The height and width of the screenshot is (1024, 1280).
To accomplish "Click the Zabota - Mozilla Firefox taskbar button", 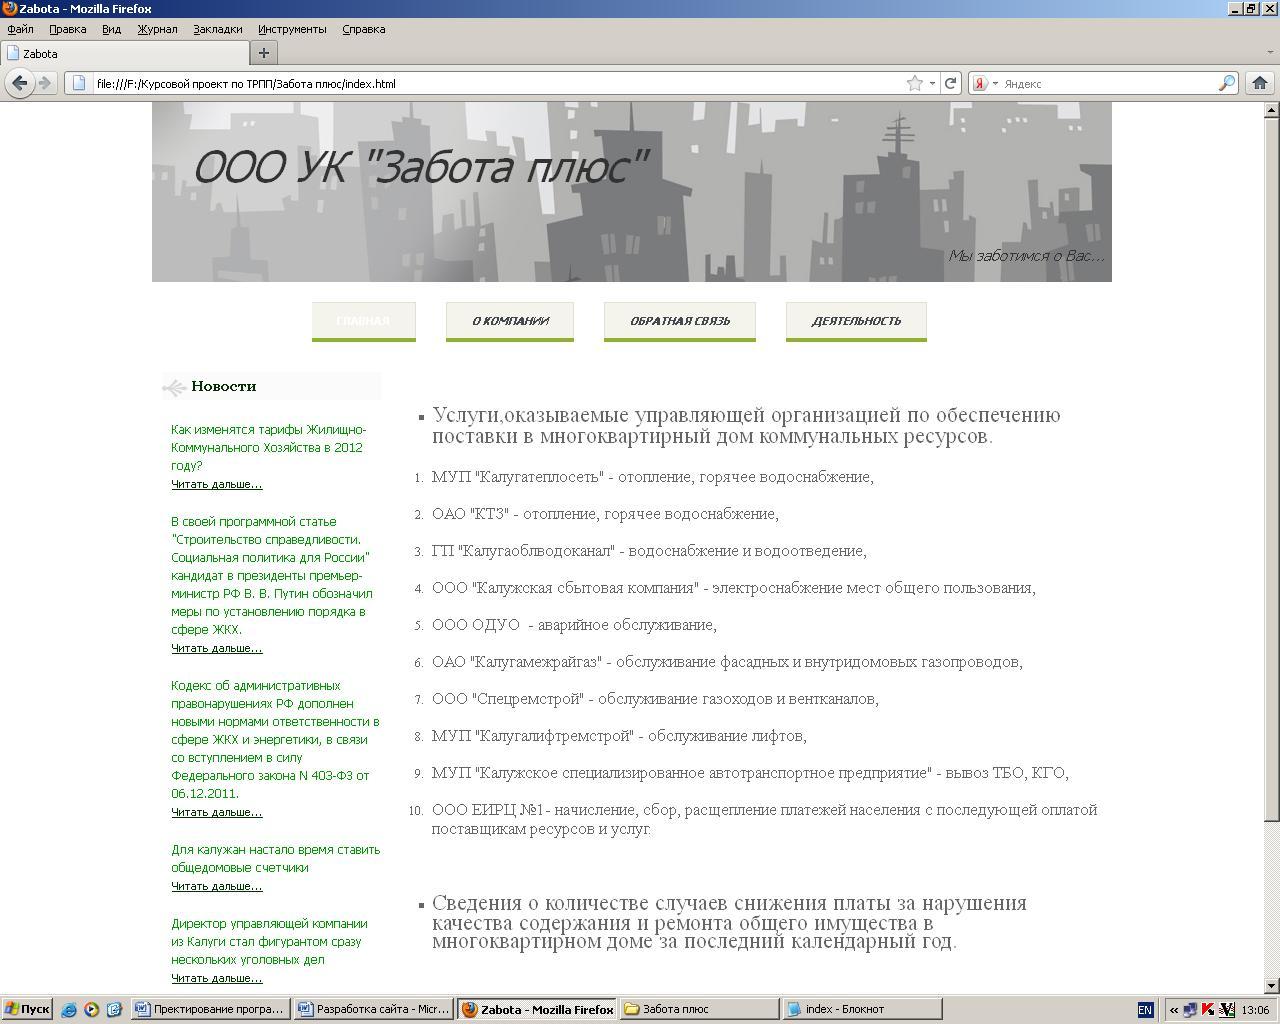I will click(x=537, y=1009).
